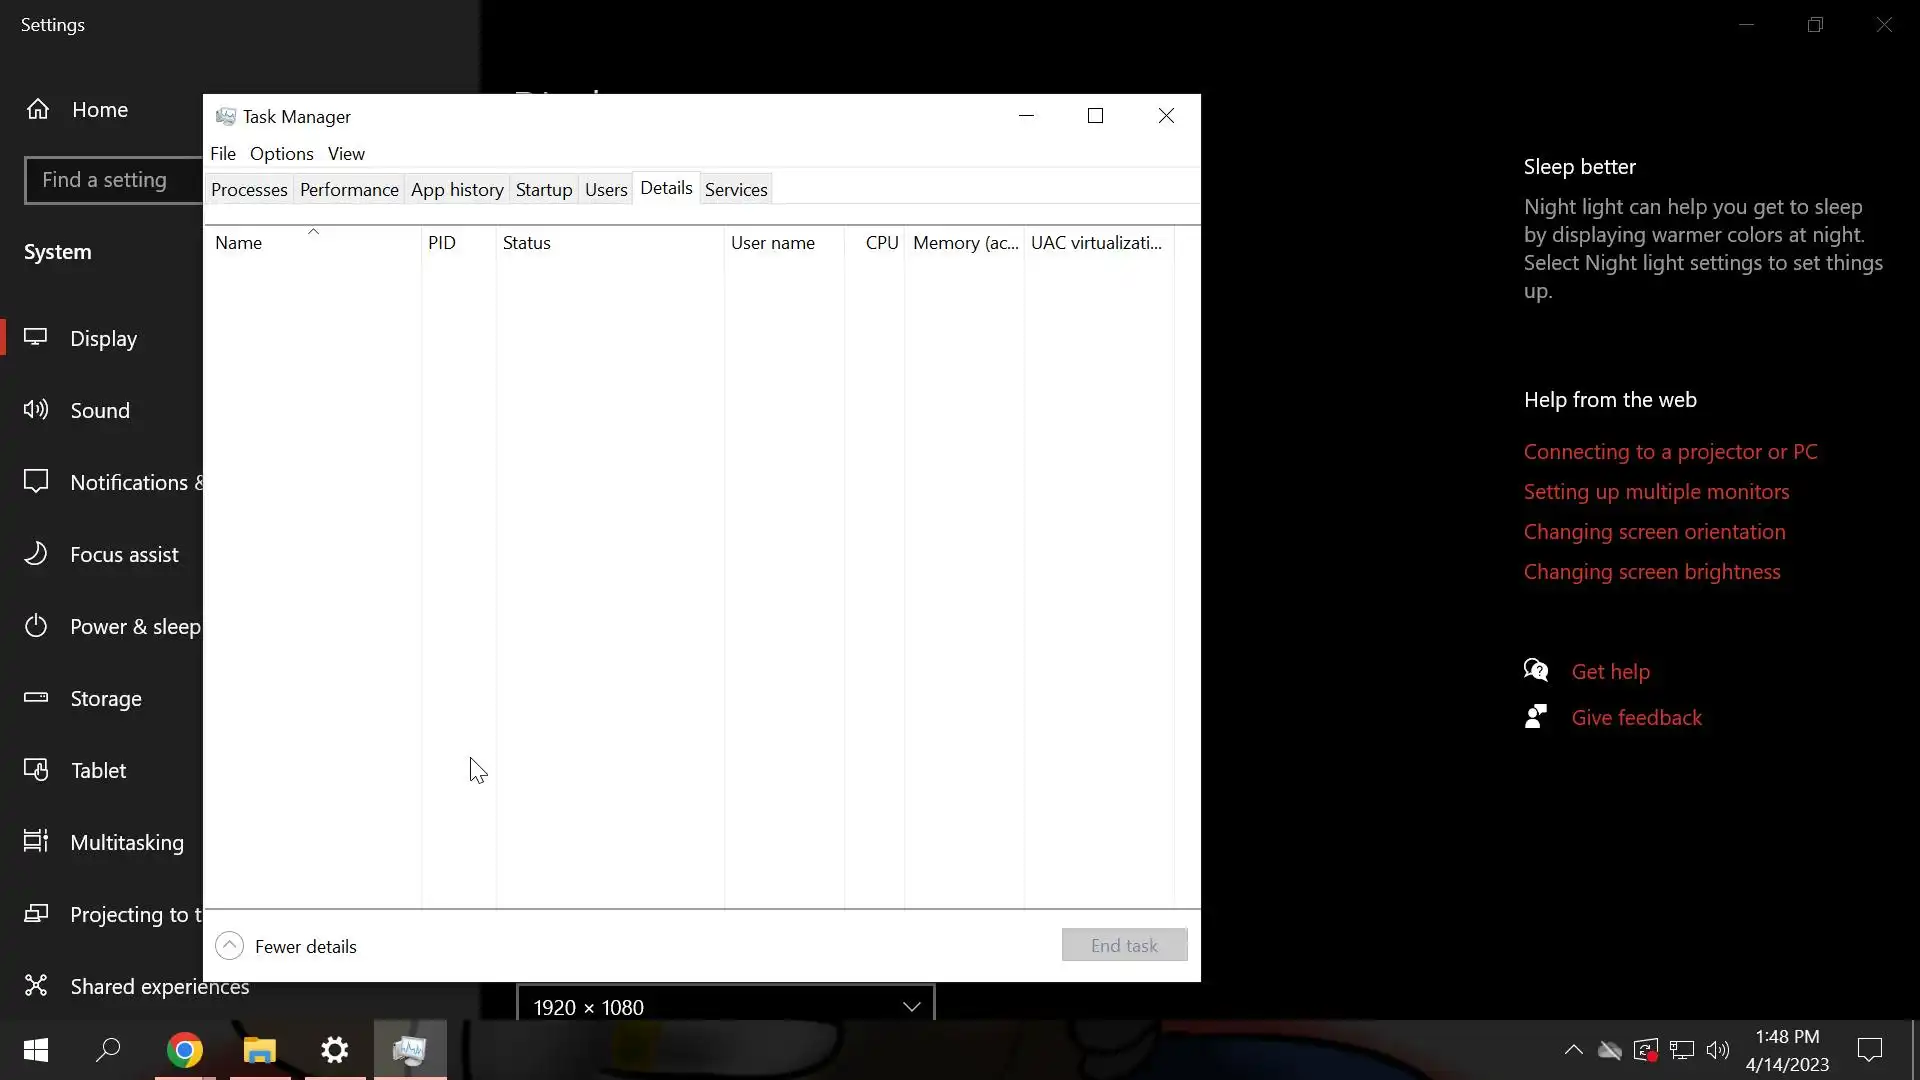1920x1080 pixels.
Task: Collapse Task Manager with Fewer details
Action: (286, 946)
